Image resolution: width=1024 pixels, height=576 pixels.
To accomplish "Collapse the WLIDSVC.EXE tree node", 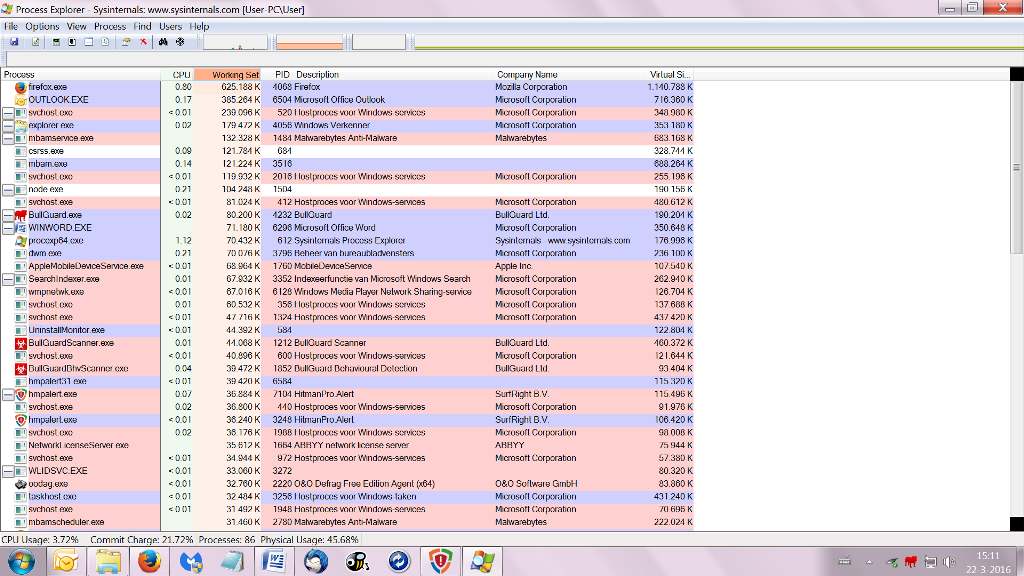I will (8, 471).
